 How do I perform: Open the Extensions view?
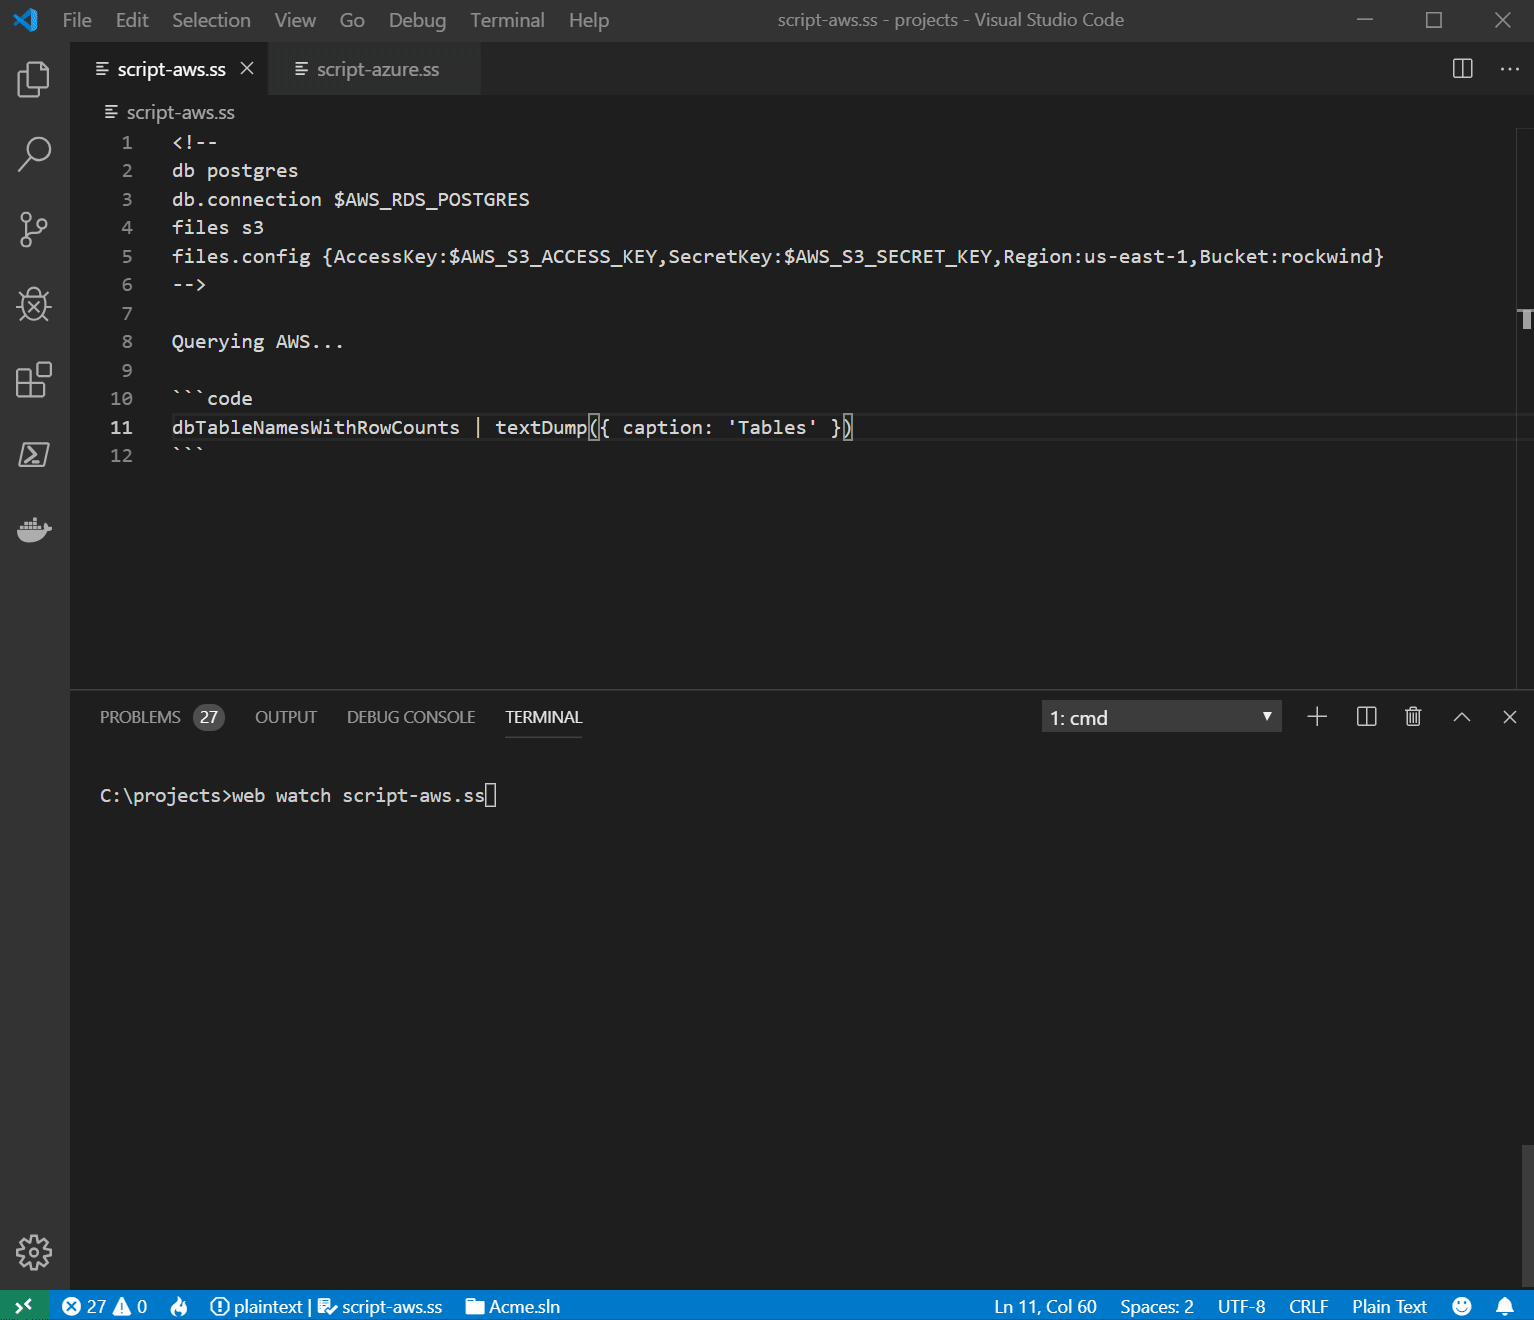(34, 379)
